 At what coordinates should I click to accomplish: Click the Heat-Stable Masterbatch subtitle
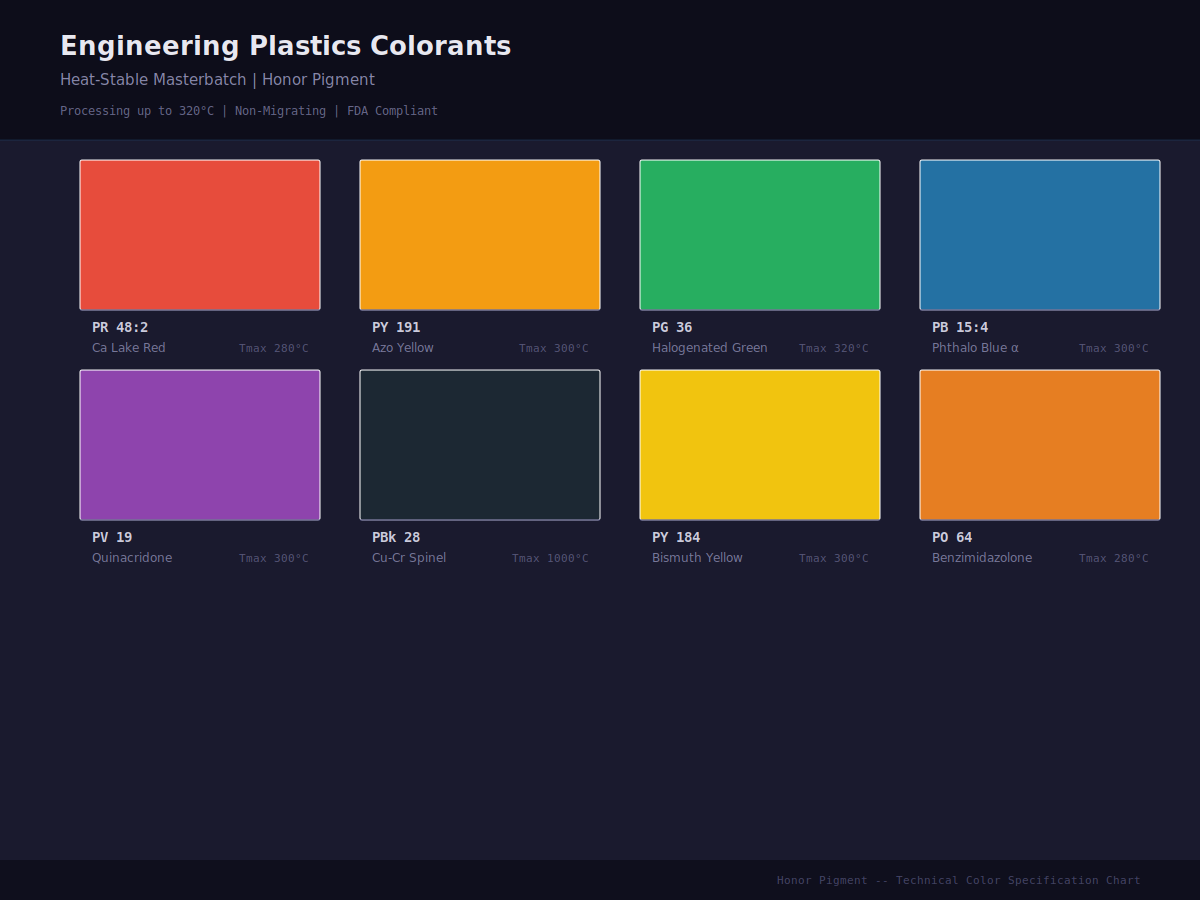pos(217,79)
